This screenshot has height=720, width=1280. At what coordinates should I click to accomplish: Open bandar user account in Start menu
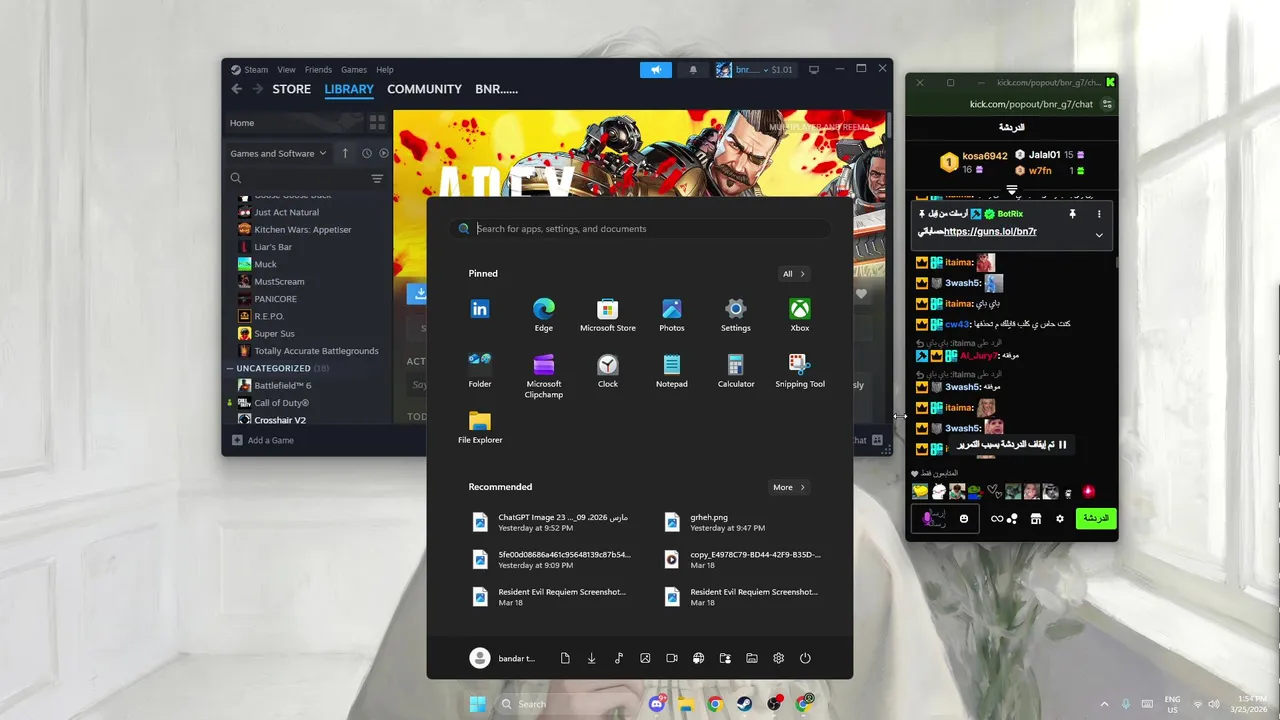(x=503, y=658)
